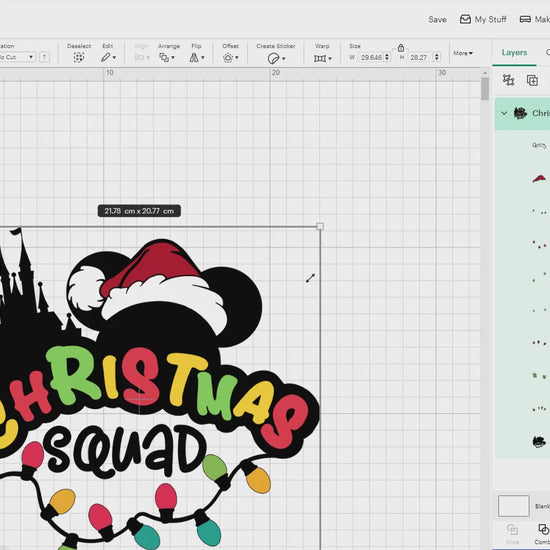
Task: Expand the Edit dropdown arrow
Action: tap(114, 58)
